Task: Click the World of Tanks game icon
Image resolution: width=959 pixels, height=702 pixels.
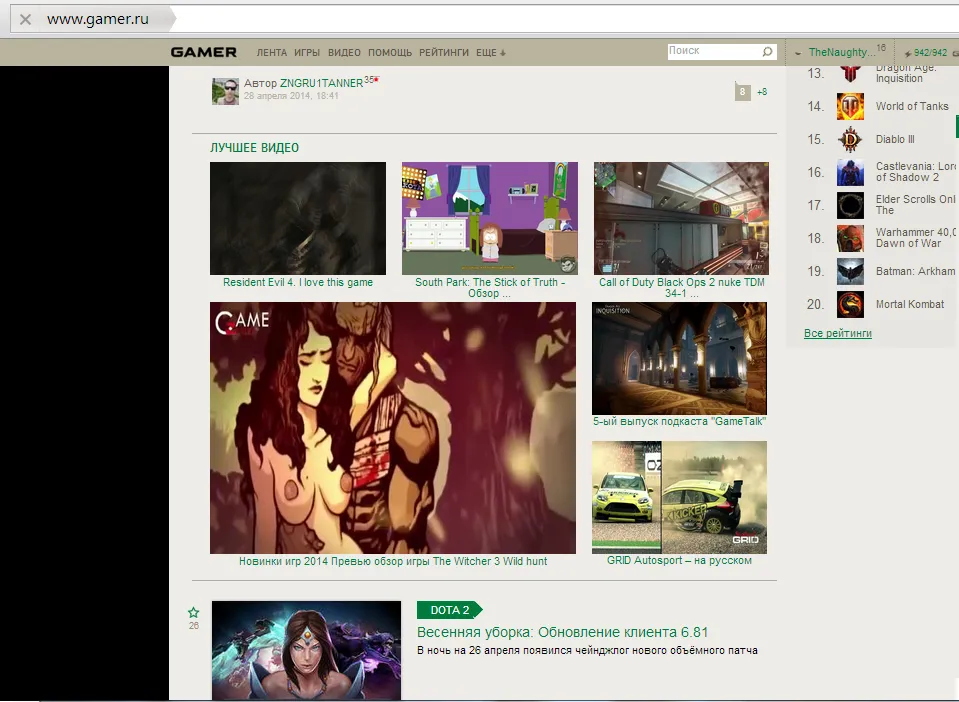Action: click(850, 106)
